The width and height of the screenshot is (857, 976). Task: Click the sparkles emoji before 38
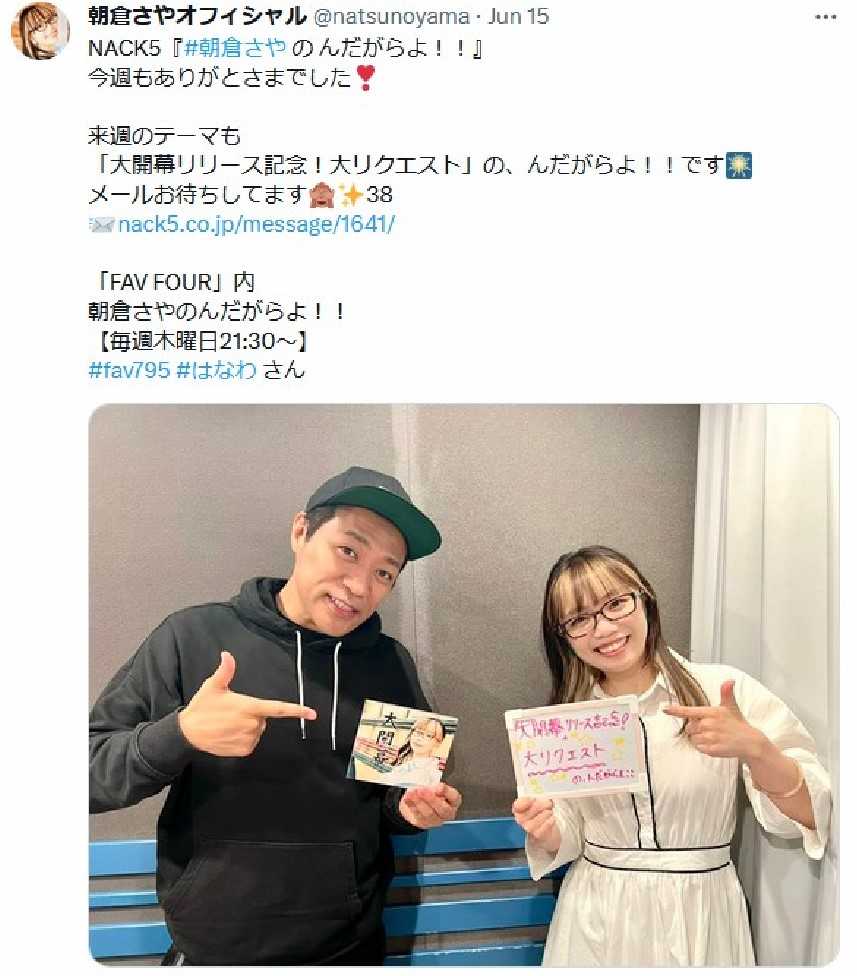point(351,195)
